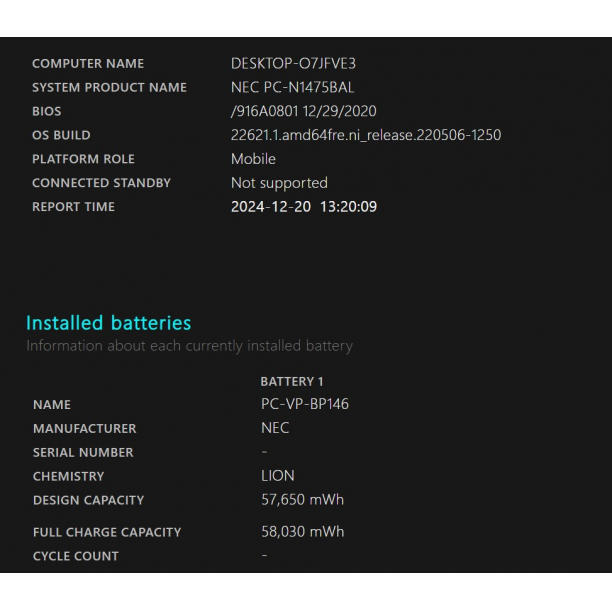Select the DESIGN CAPACITY label

pyautogui.click(x=89, y=500)
